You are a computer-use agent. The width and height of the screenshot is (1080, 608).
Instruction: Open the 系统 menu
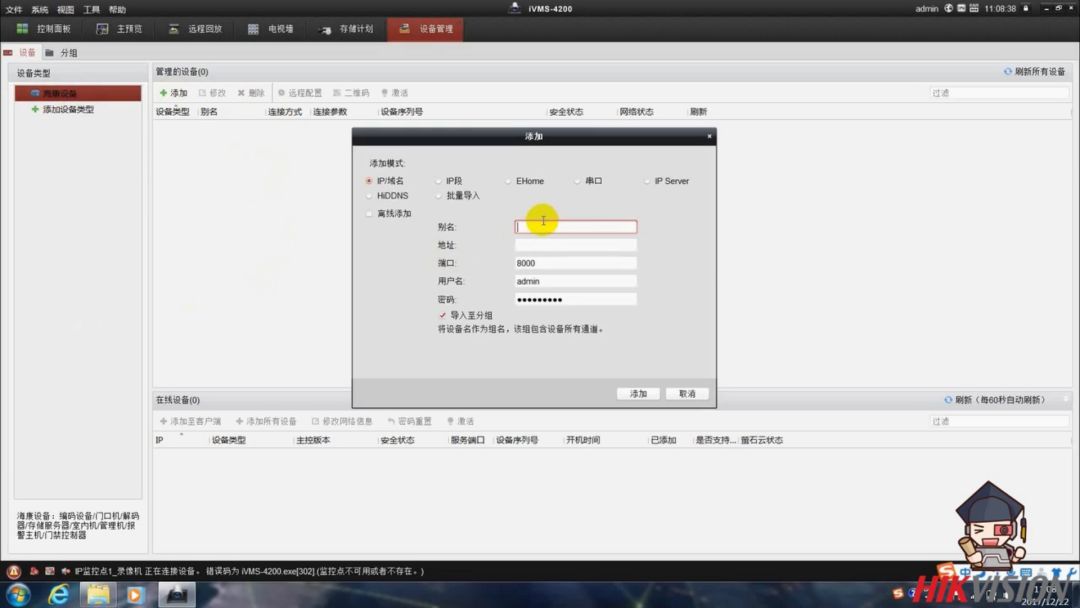(x=39, y=10)
